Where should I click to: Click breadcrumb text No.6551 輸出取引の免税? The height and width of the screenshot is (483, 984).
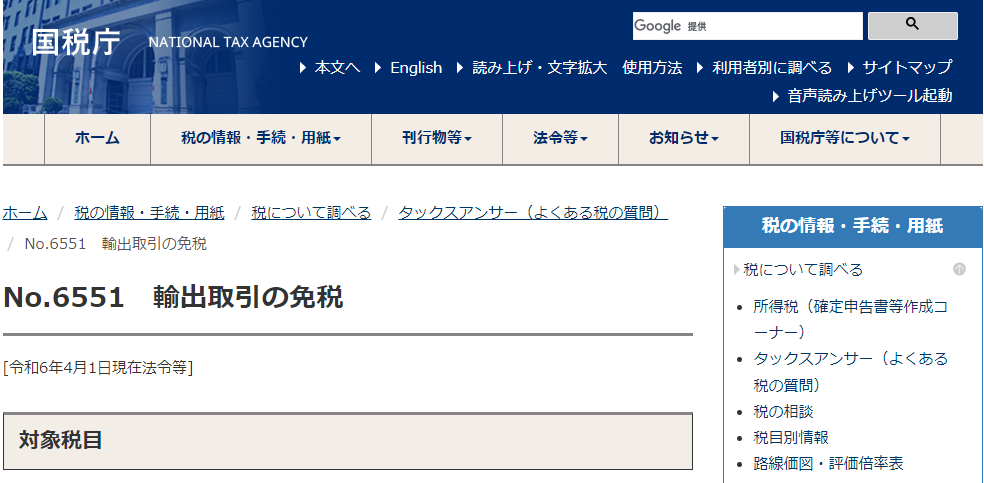115,244
